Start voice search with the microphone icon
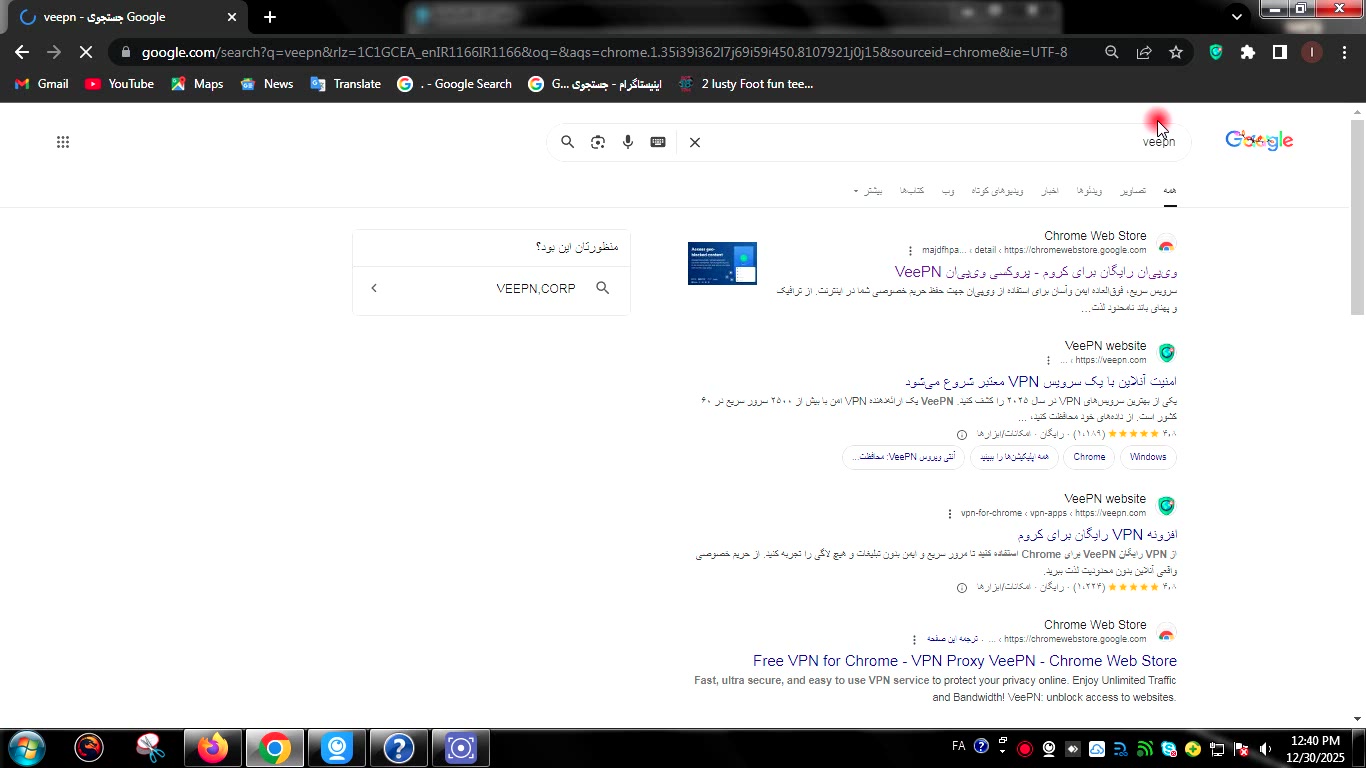The image size is (1366, 768). pyautogui.click(x=628, y=142)
